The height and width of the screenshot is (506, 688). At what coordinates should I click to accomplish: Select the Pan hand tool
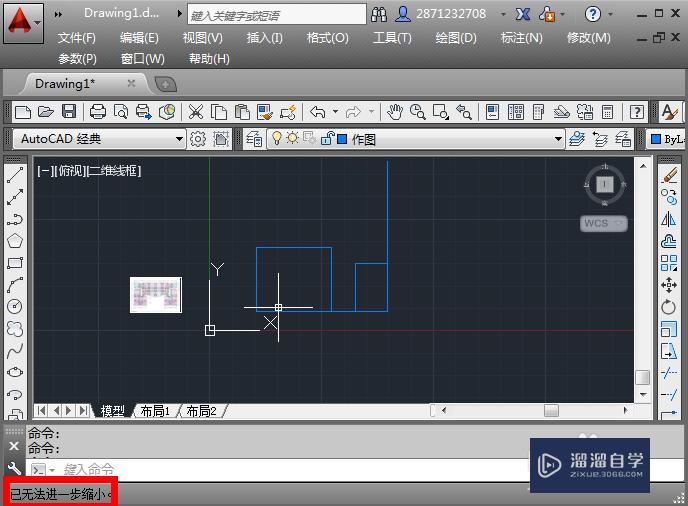[x=394, y=112]
